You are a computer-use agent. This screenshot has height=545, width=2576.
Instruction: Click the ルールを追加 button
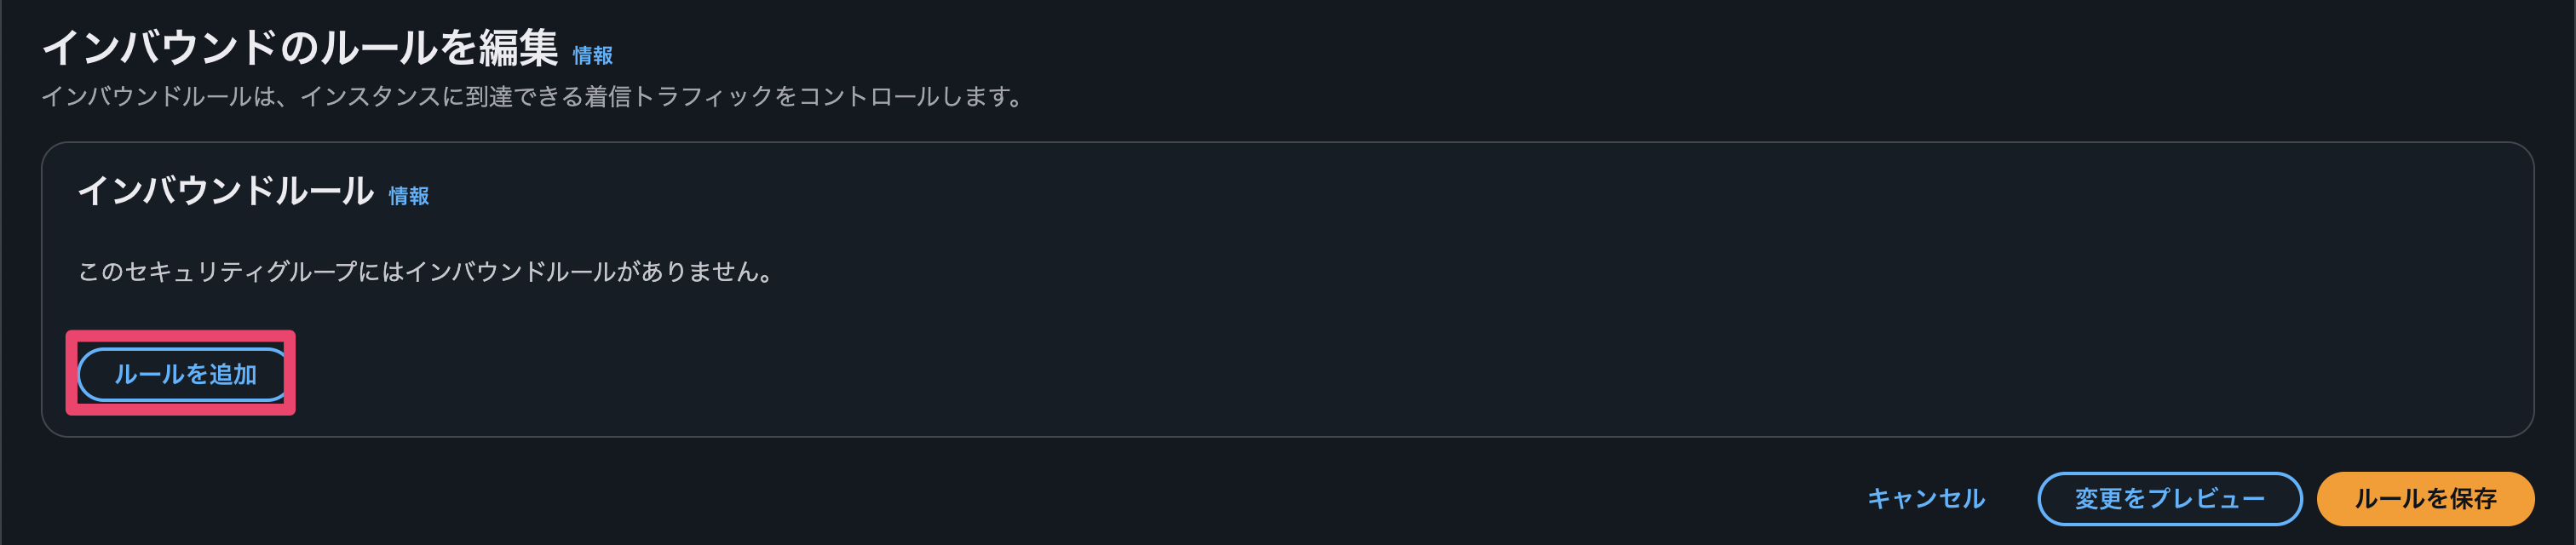(x=184, y=374)
